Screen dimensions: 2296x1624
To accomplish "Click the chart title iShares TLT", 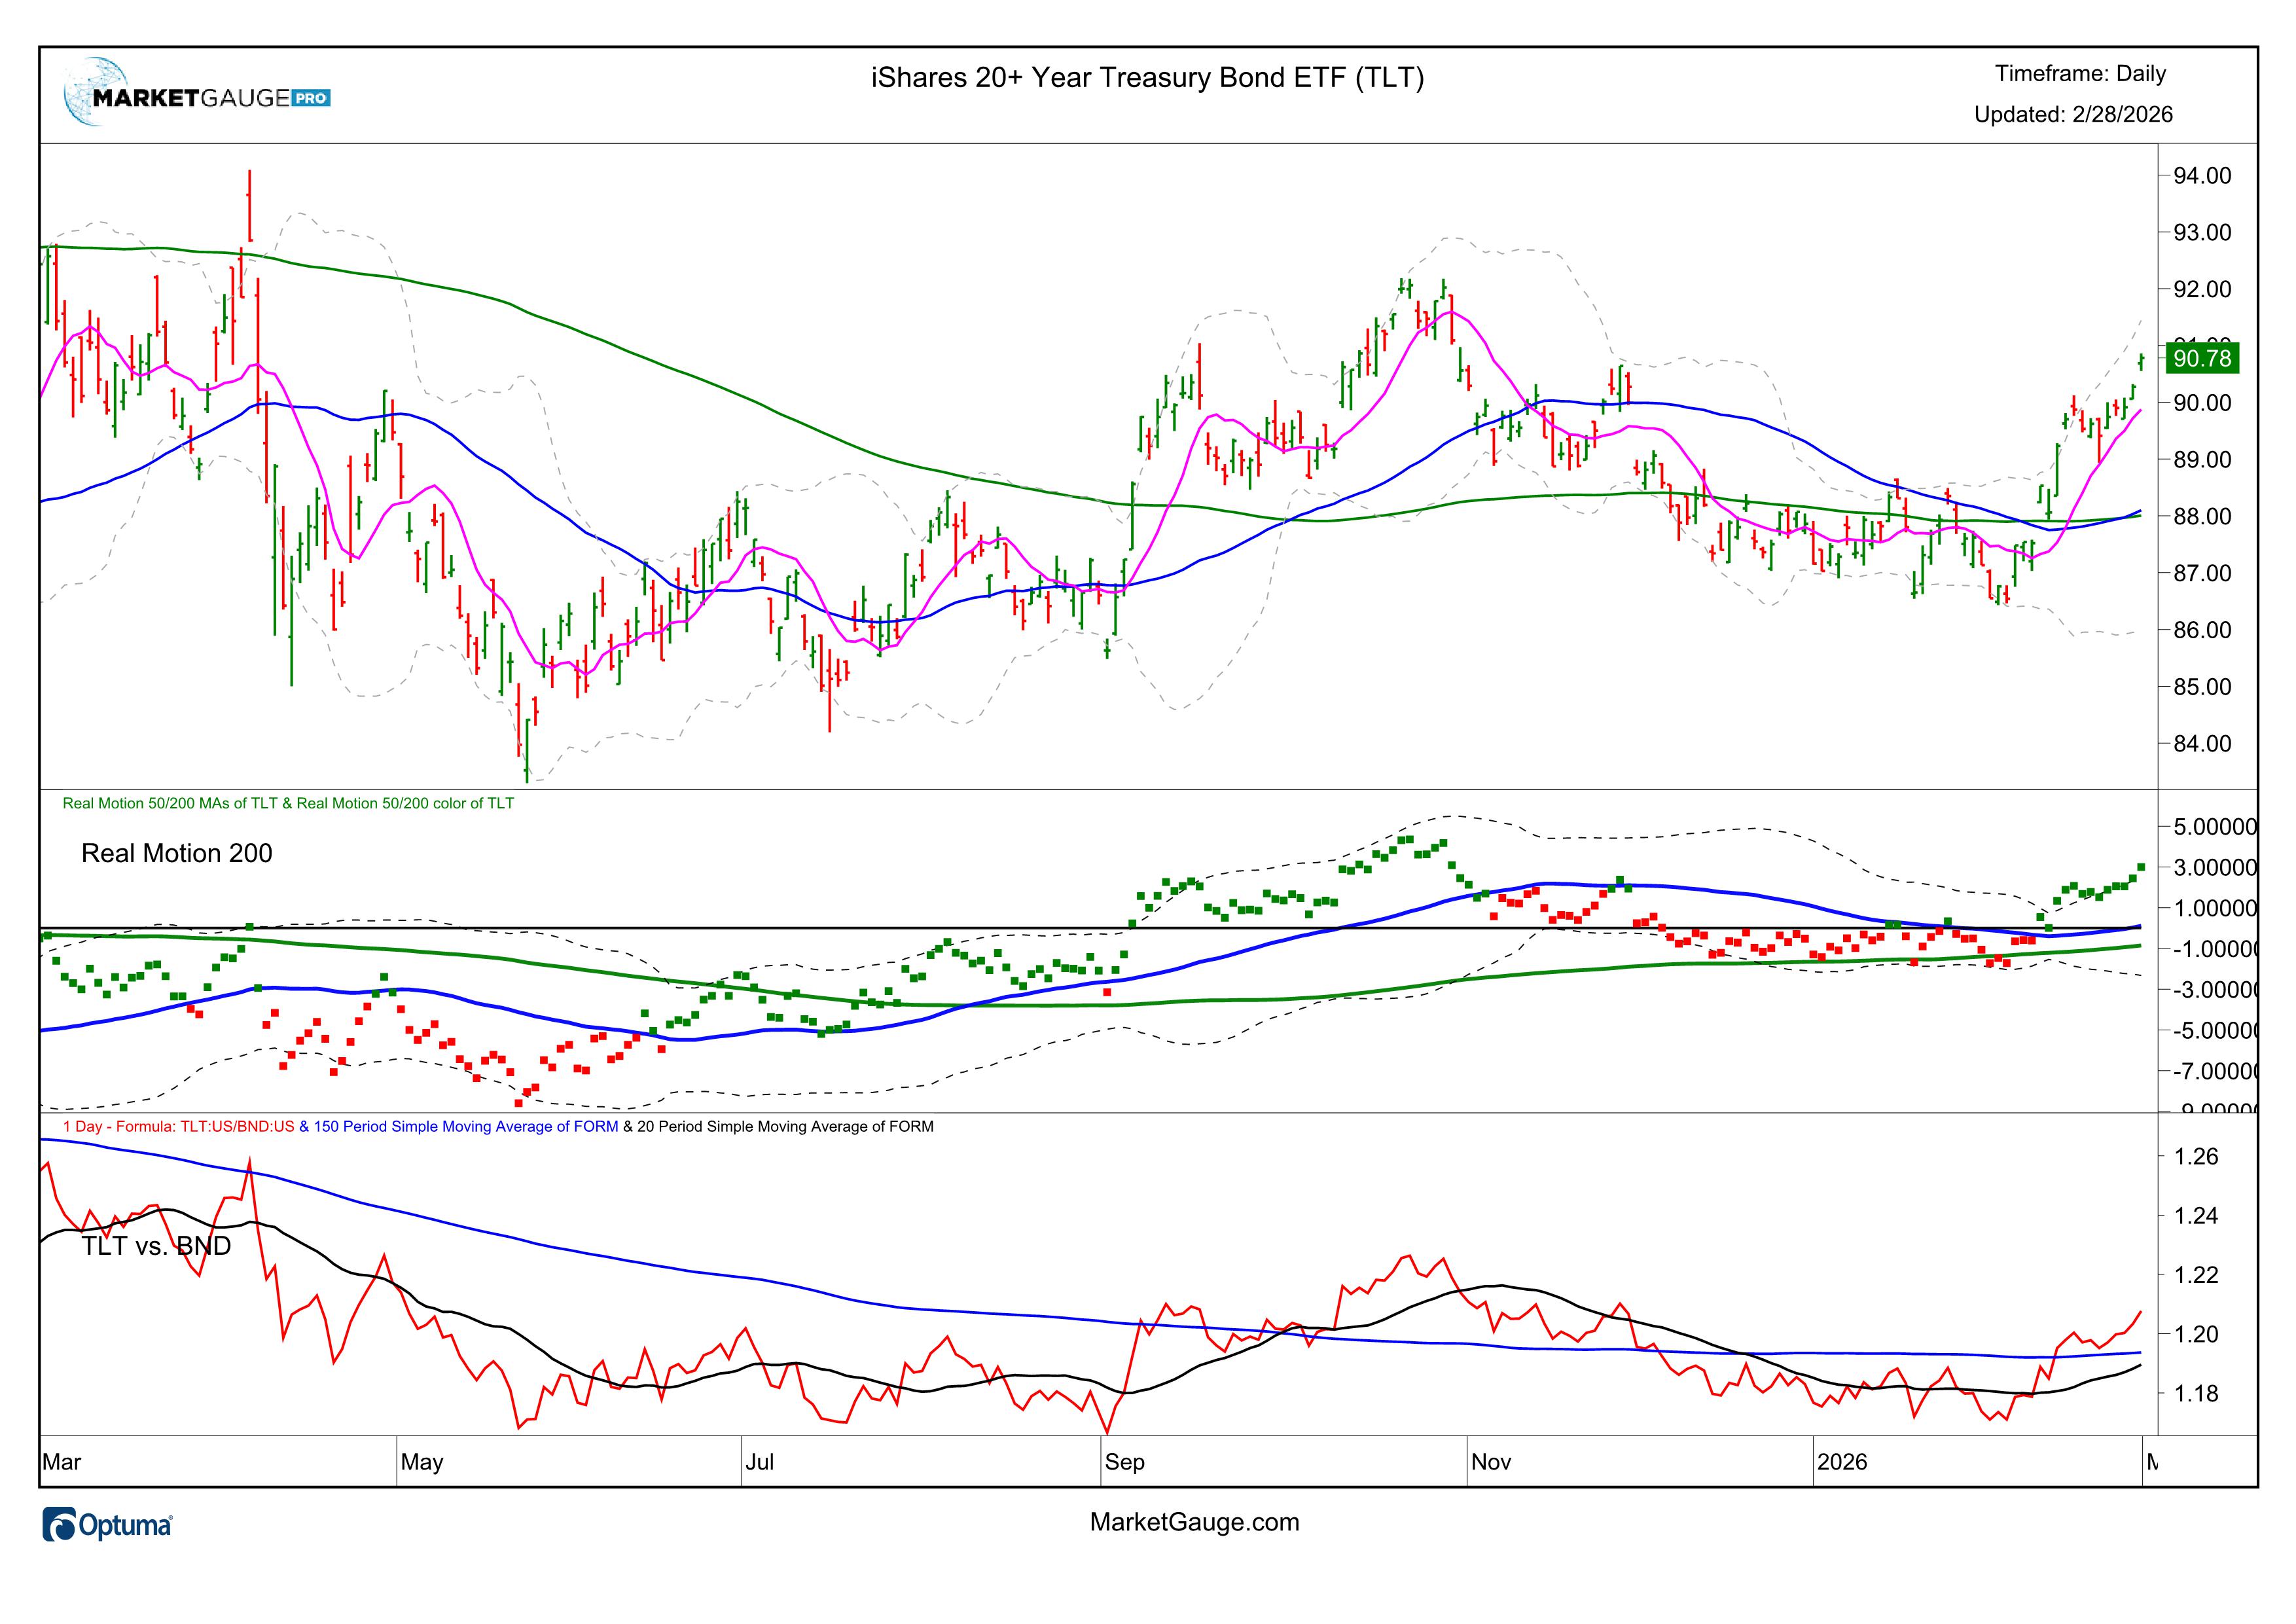I will click(x=1147, y=77).
